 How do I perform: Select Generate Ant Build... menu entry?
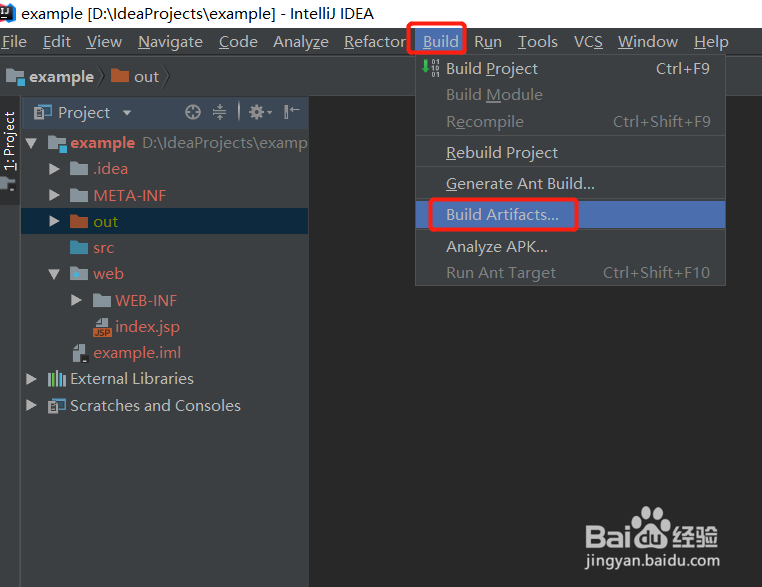571,184
